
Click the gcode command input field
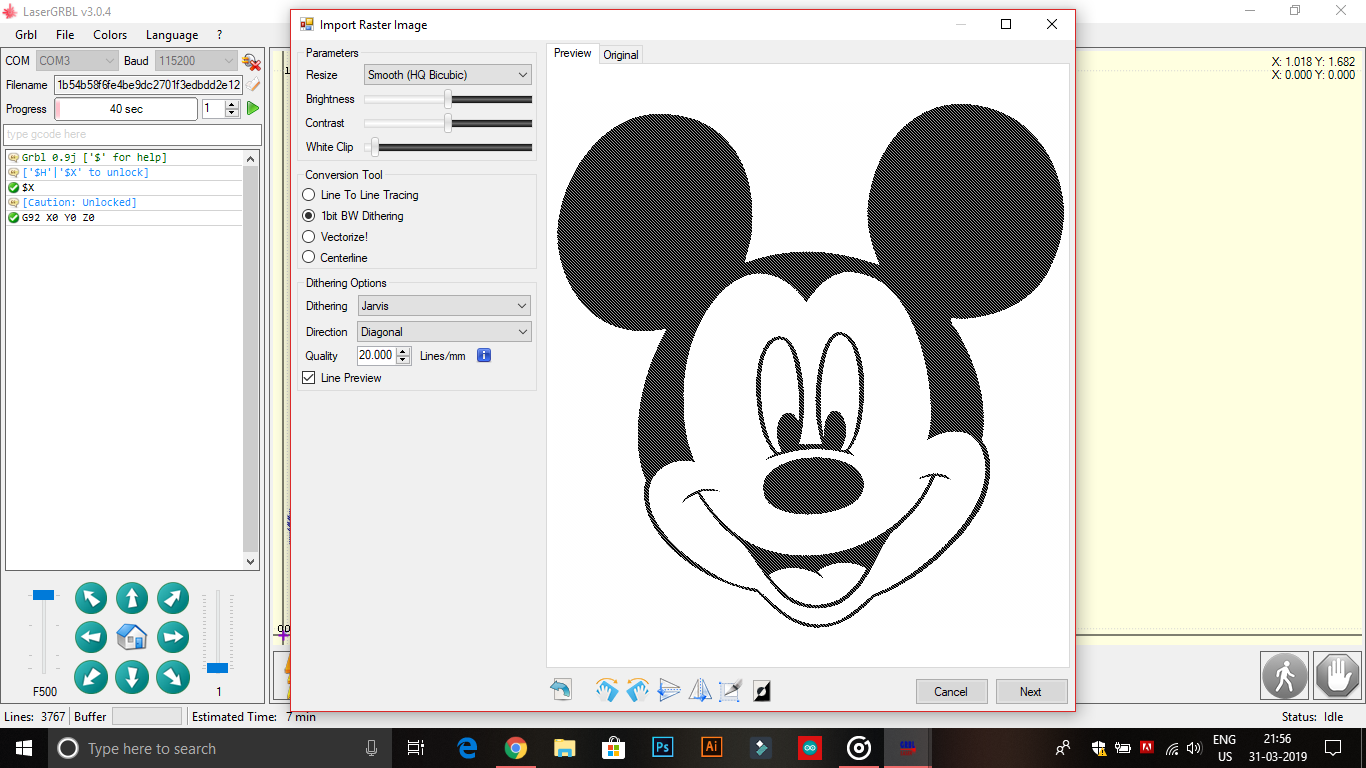coord(130,134)
